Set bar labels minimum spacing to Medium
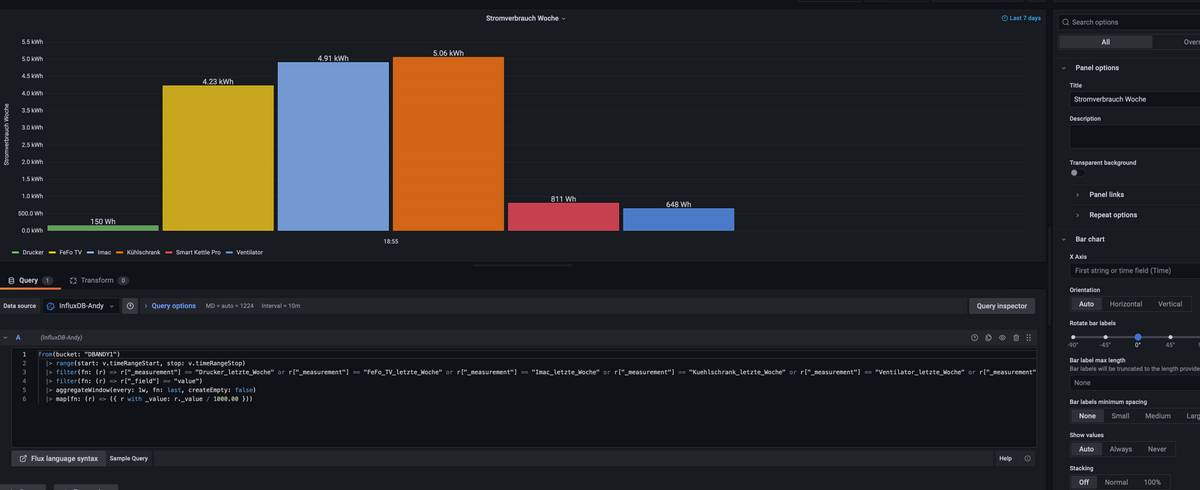1200x490 pixels. pos(1158,416)
